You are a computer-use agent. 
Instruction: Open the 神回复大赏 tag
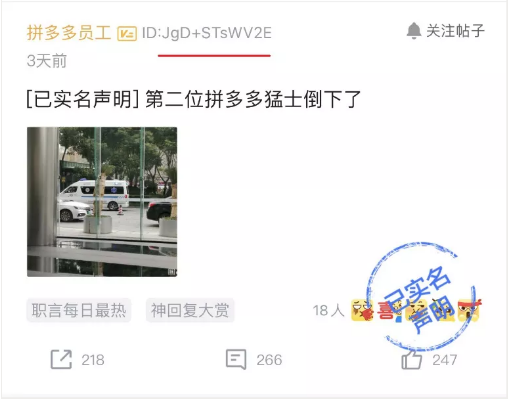[x=190, y=310]
